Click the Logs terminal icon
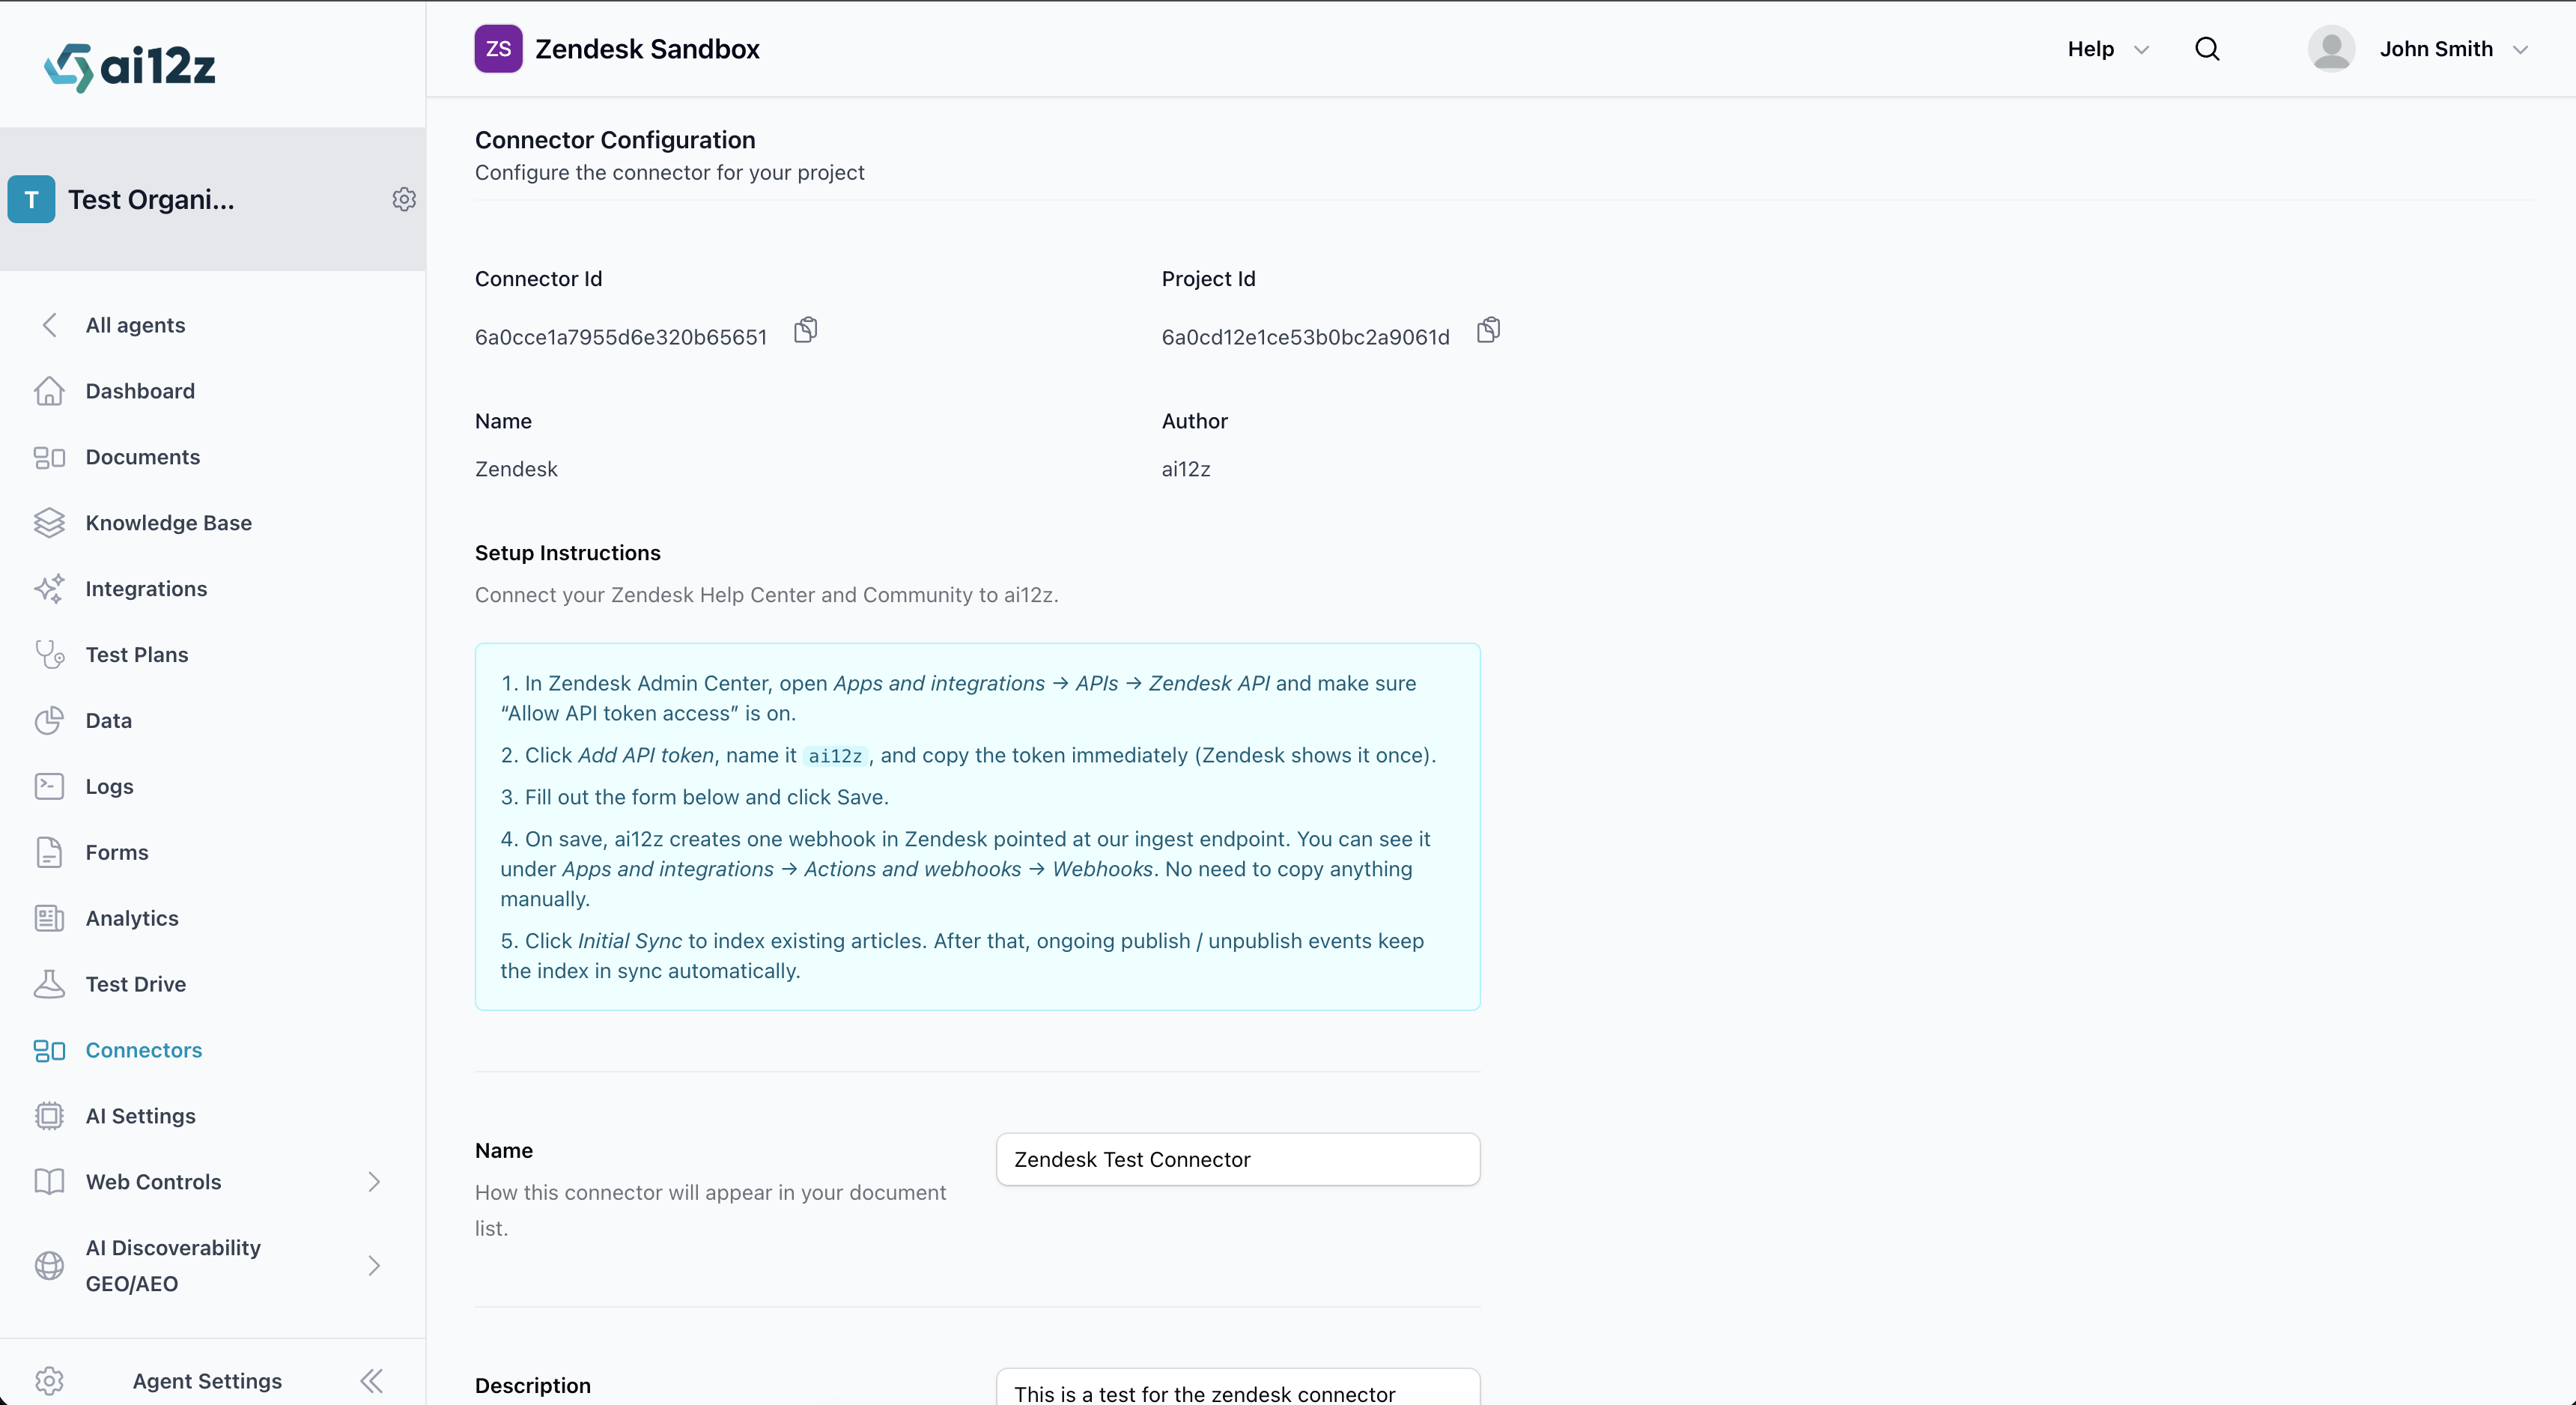Screen dimensions: 2576x1405 point(49,787)
